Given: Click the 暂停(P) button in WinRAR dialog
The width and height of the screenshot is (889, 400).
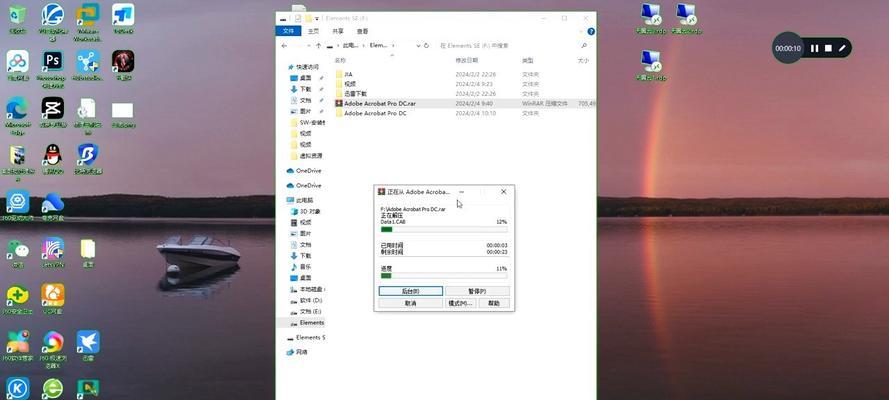Looking at the screenshot, I should tap(477, 291).
